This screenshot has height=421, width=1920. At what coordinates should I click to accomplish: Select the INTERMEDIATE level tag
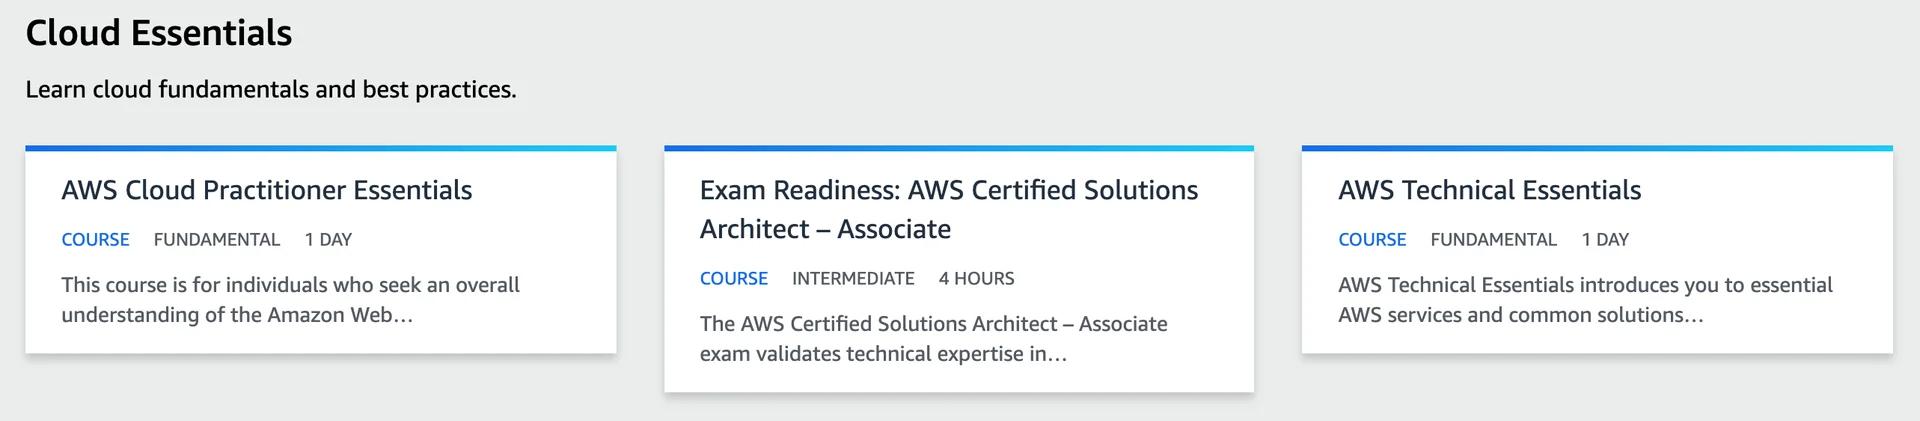click(x=853, y=279)
